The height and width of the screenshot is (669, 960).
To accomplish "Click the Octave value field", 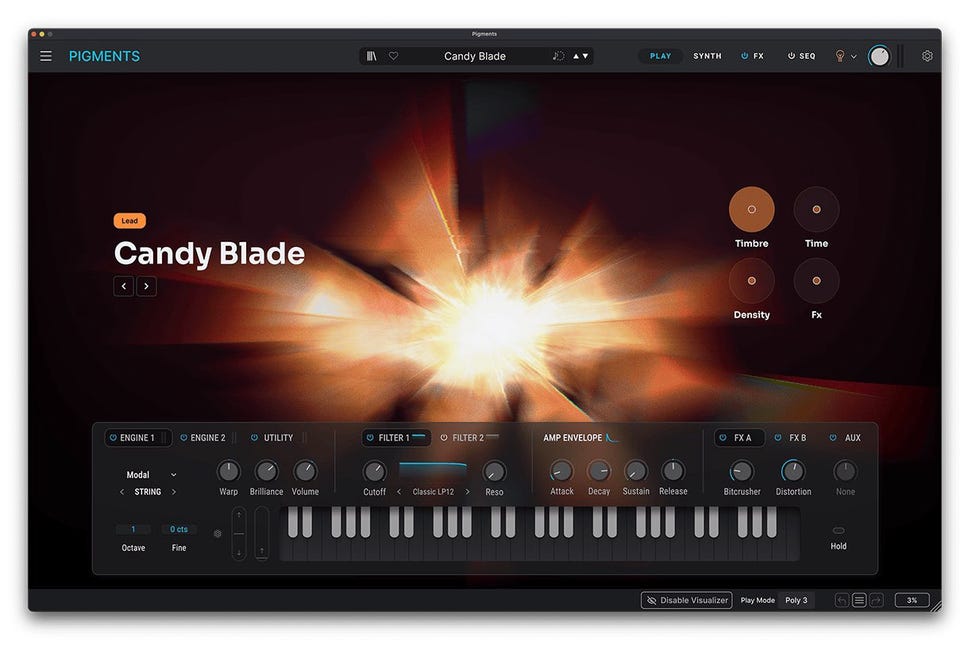I will [133, 529].
